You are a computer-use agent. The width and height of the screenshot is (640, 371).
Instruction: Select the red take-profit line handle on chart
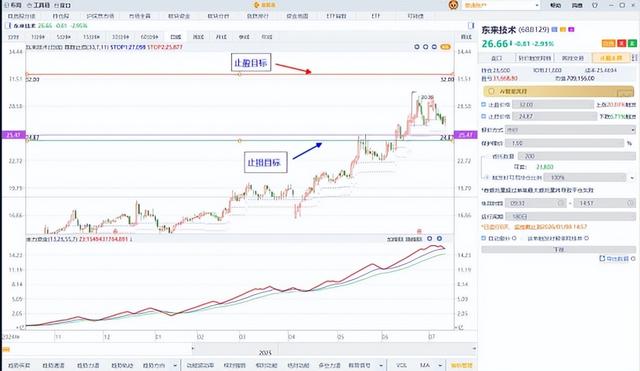[240, 74]
